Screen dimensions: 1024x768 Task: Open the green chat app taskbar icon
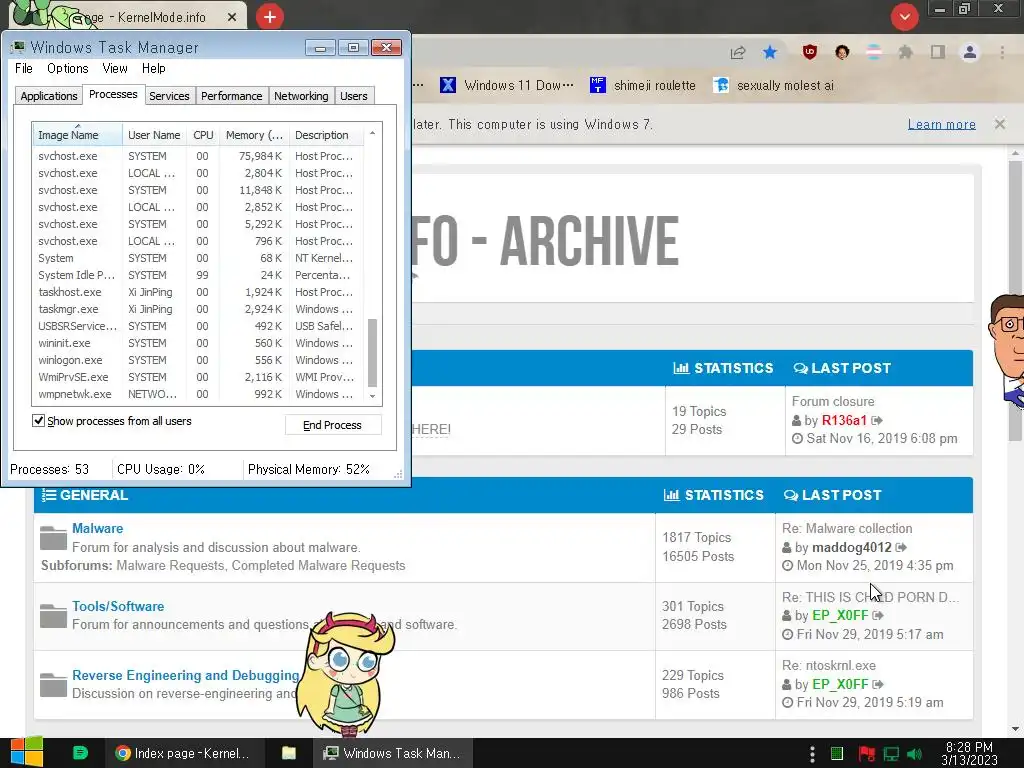click(x=80, y=753)
